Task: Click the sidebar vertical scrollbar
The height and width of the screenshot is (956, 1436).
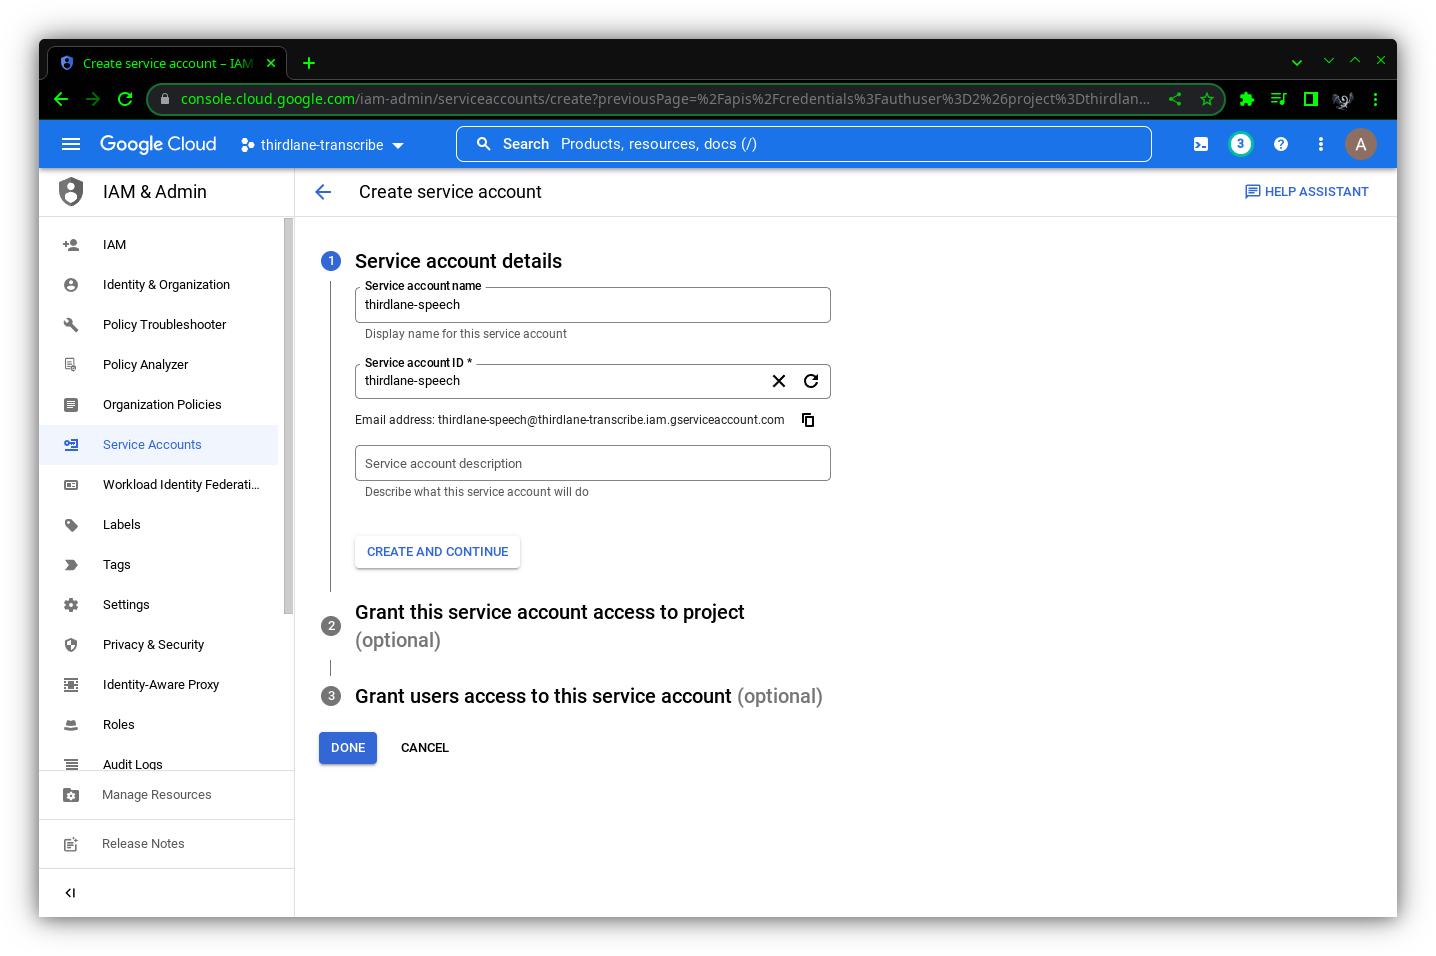Action: pyautogui.click(x=288, y=415)
